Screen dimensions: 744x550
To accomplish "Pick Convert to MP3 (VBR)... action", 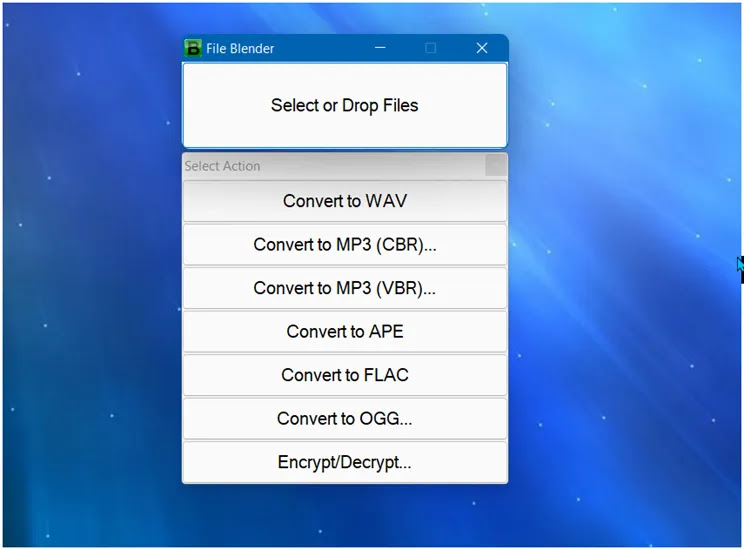I will pos(345,288).
